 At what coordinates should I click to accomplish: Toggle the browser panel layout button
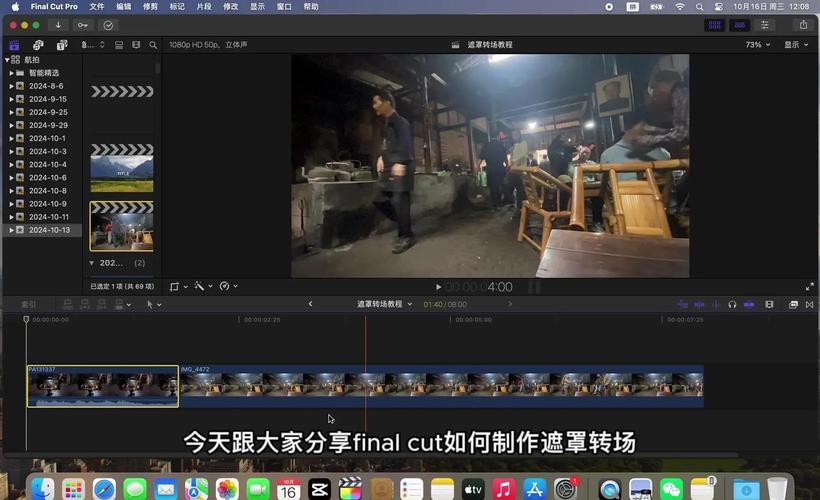click(x=715, y=25)
